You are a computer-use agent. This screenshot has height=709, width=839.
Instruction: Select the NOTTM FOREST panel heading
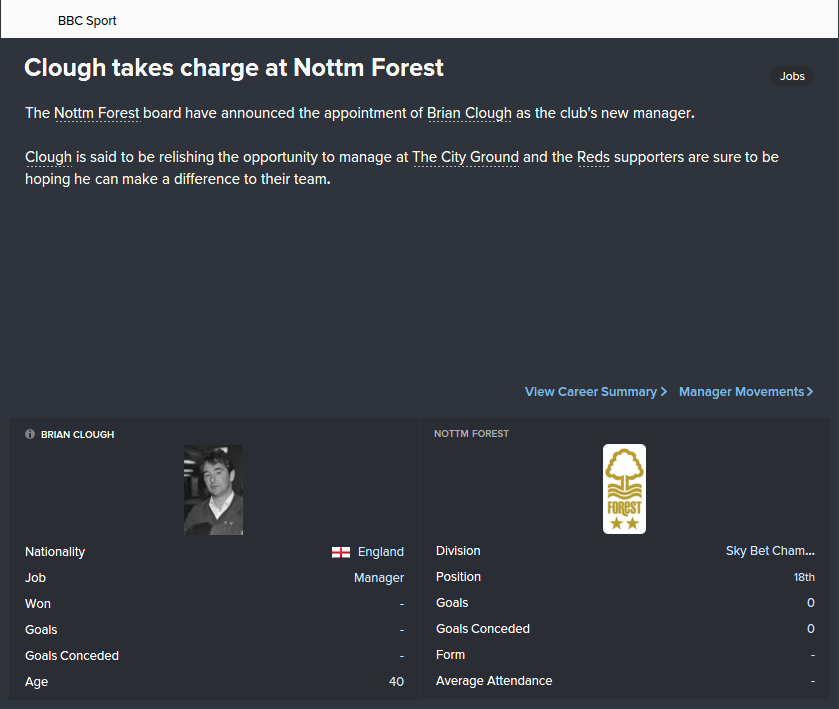pyautogui.click(x=471, y=434)
